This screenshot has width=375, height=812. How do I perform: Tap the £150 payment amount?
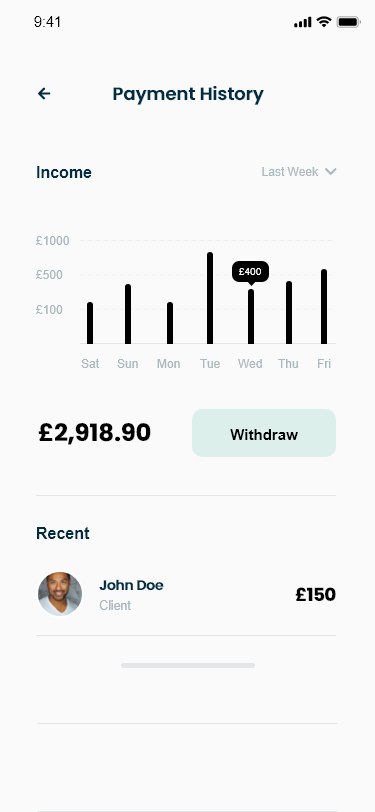pos(315,594)
